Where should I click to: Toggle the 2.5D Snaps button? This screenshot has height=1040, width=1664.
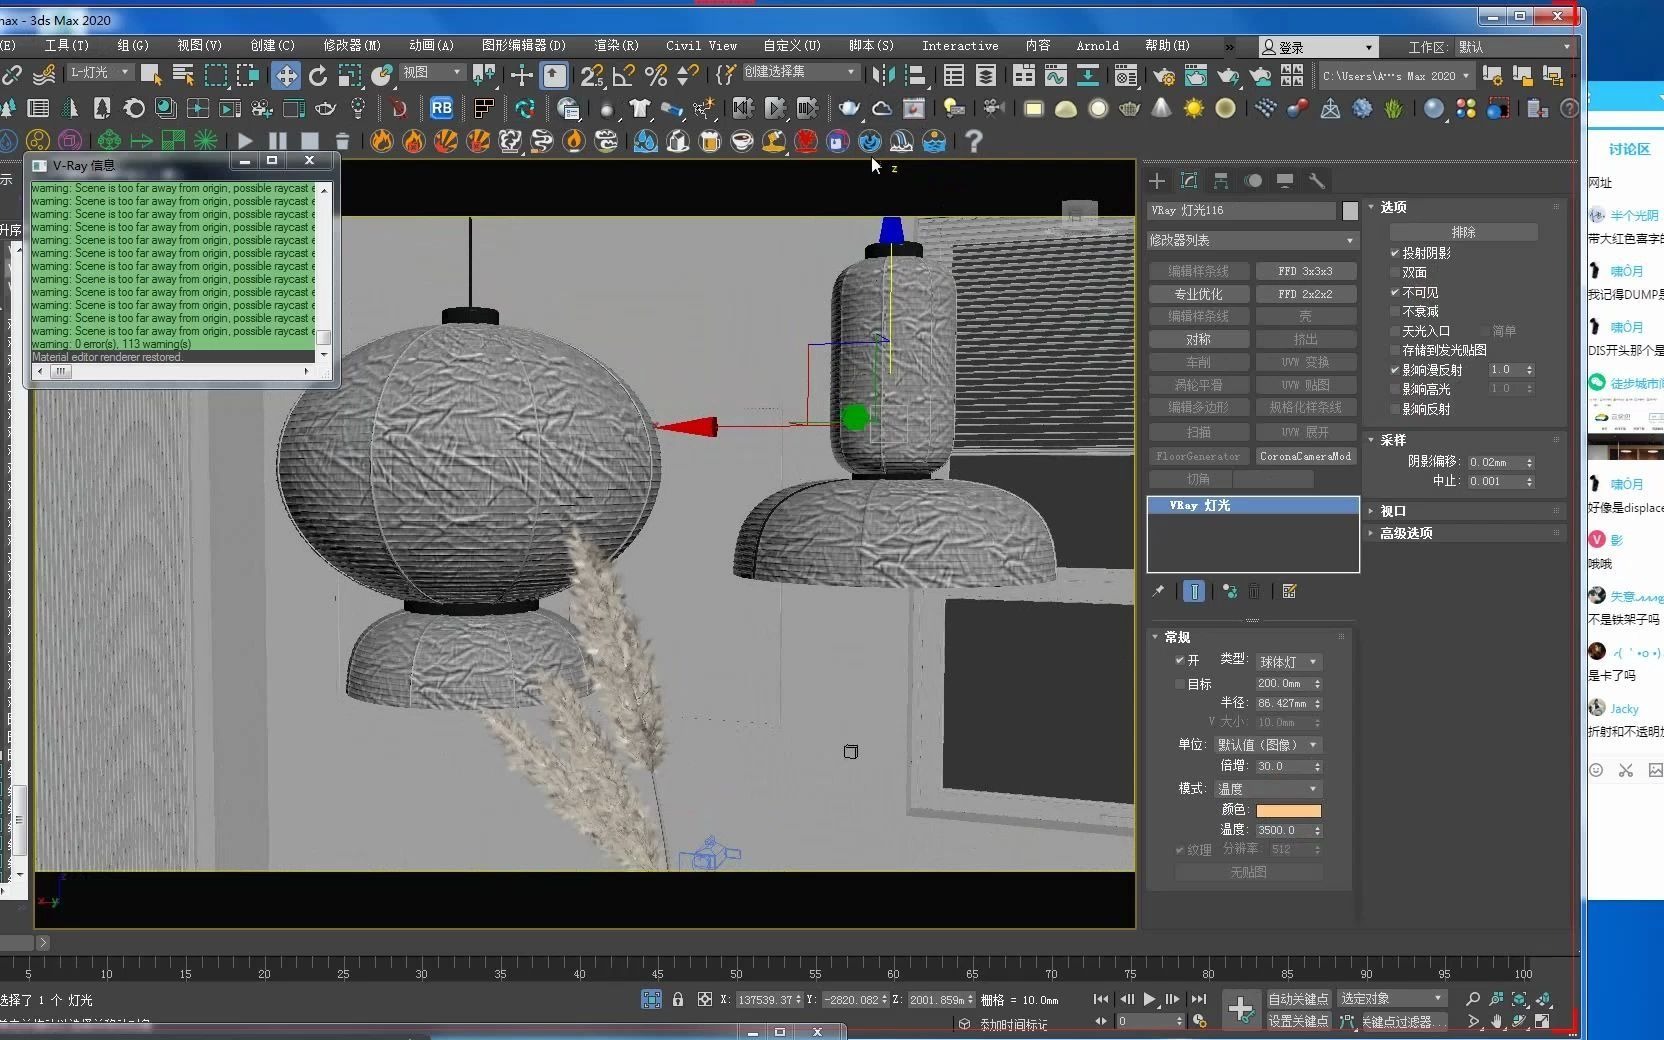(592, 76)
